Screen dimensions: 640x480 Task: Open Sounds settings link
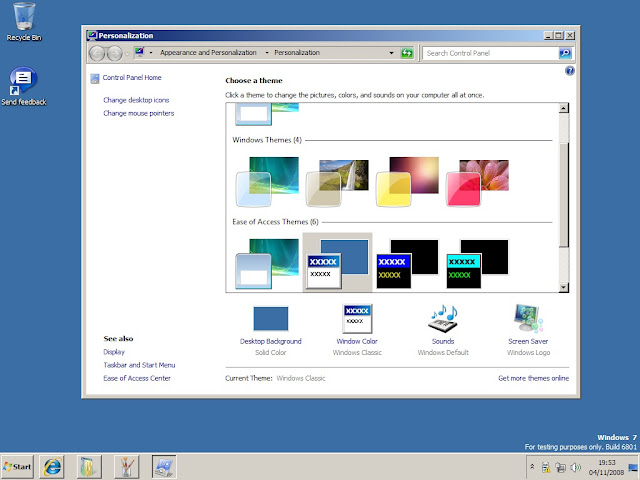click(443, 341)
